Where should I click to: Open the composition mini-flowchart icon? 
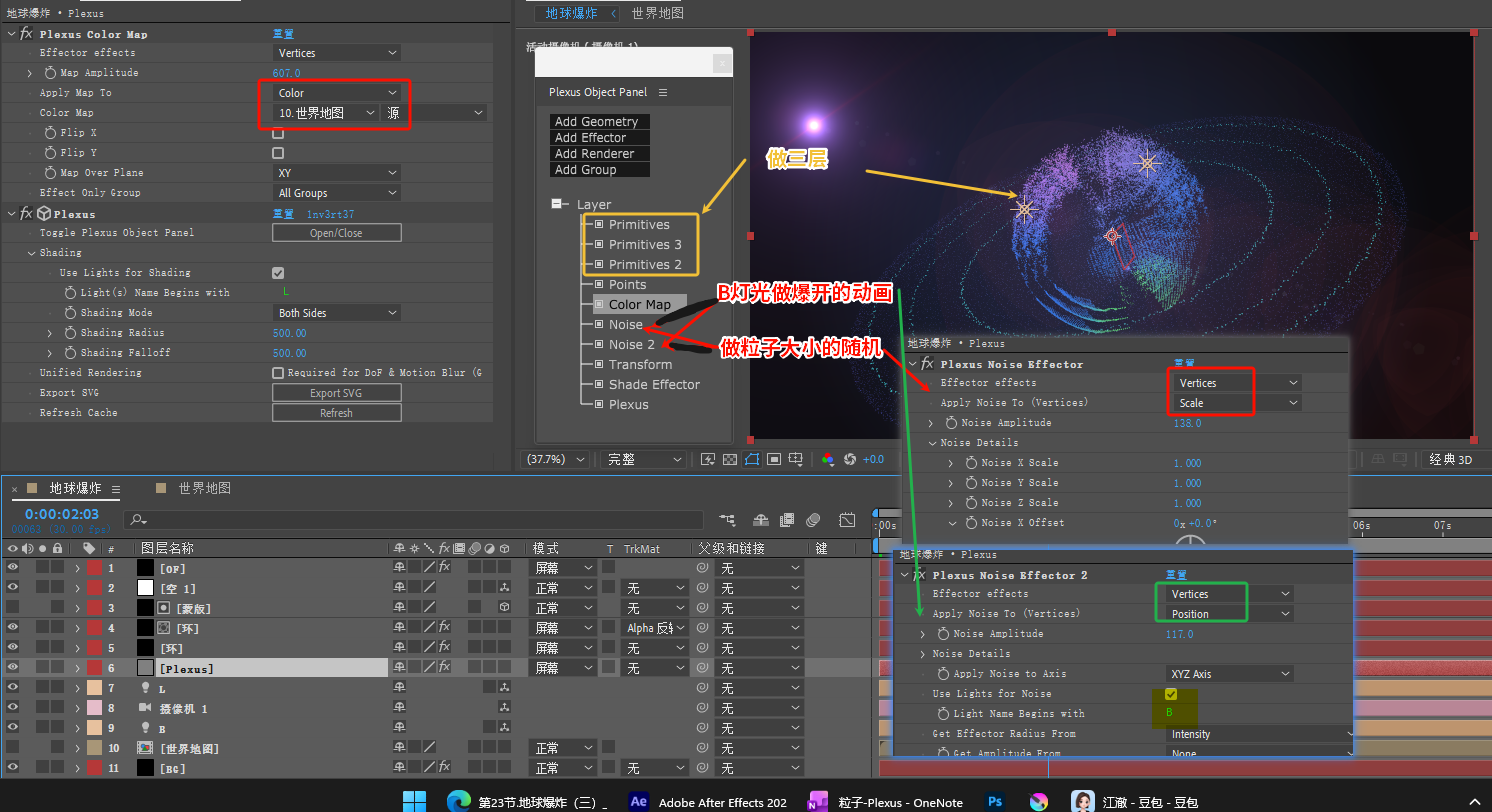tap(727, 521)
